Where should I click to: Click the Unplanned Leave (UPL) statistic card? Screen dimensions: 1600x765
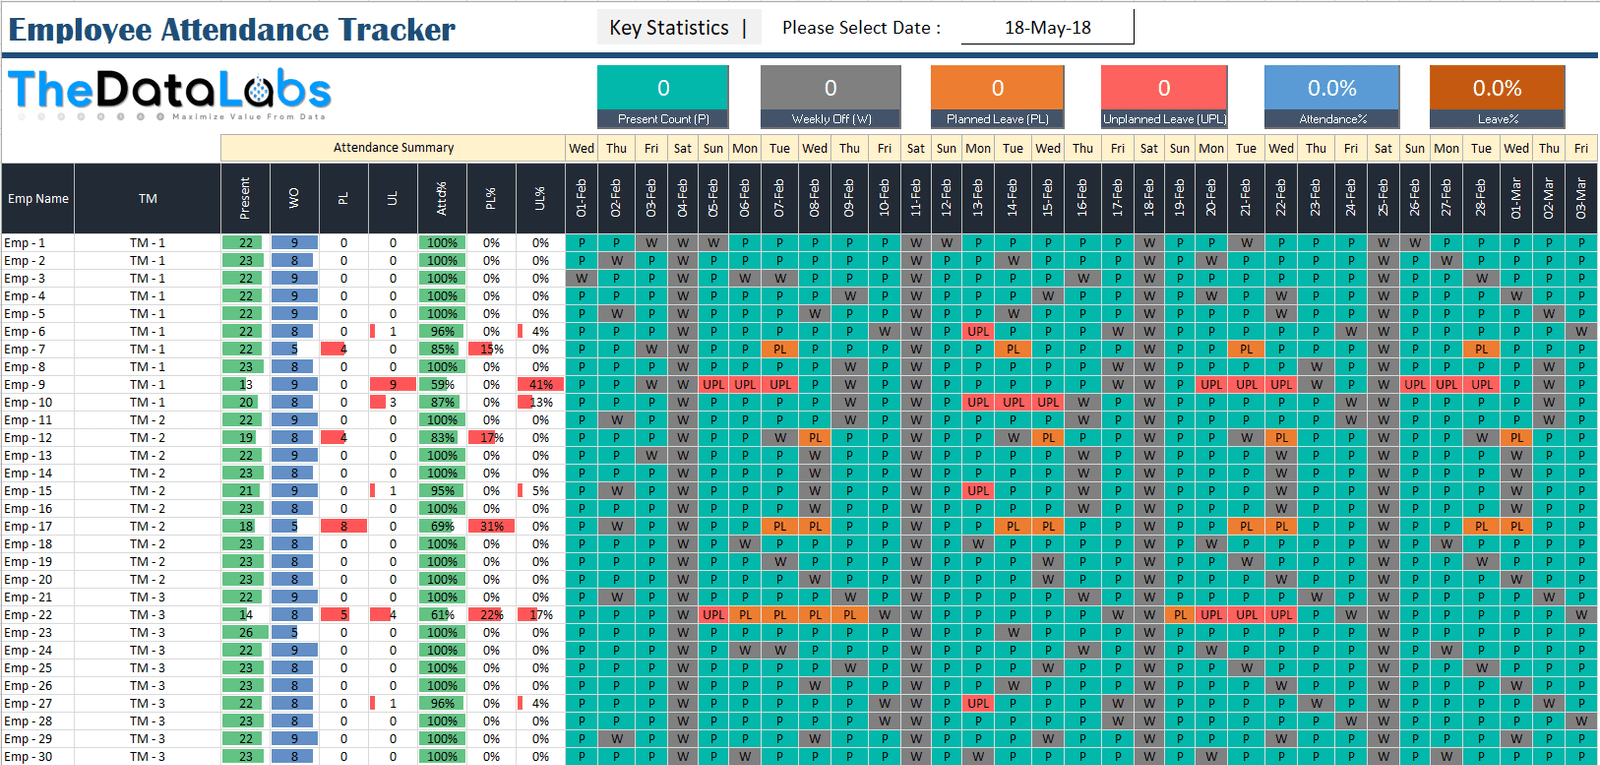point(1164,97)
